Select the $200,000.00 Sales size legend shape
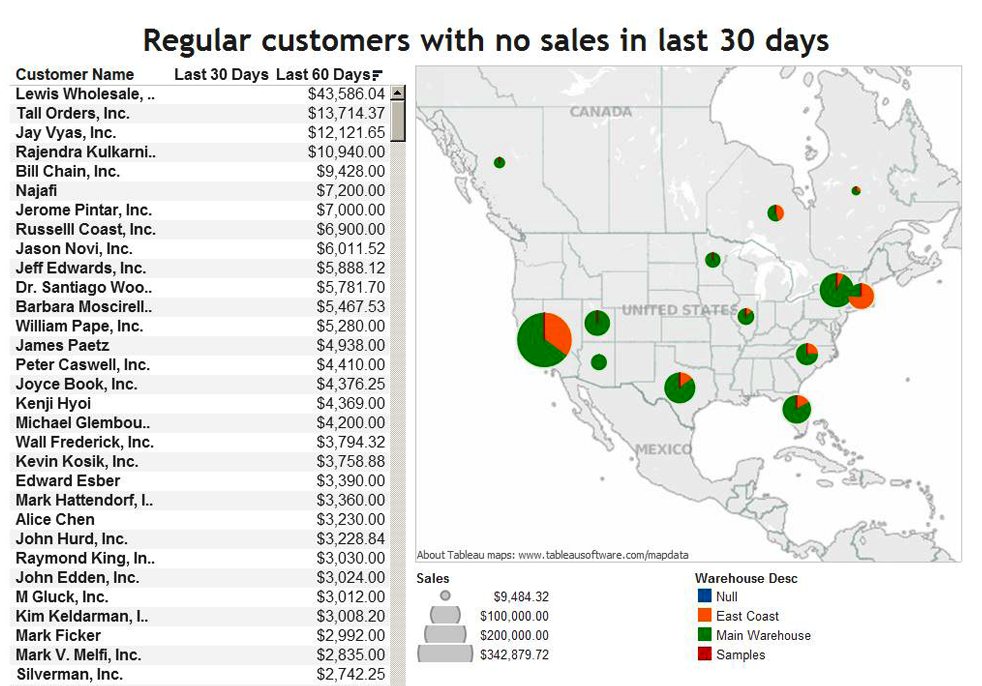This screenshot has width=982, height=686. click(445, 635)
